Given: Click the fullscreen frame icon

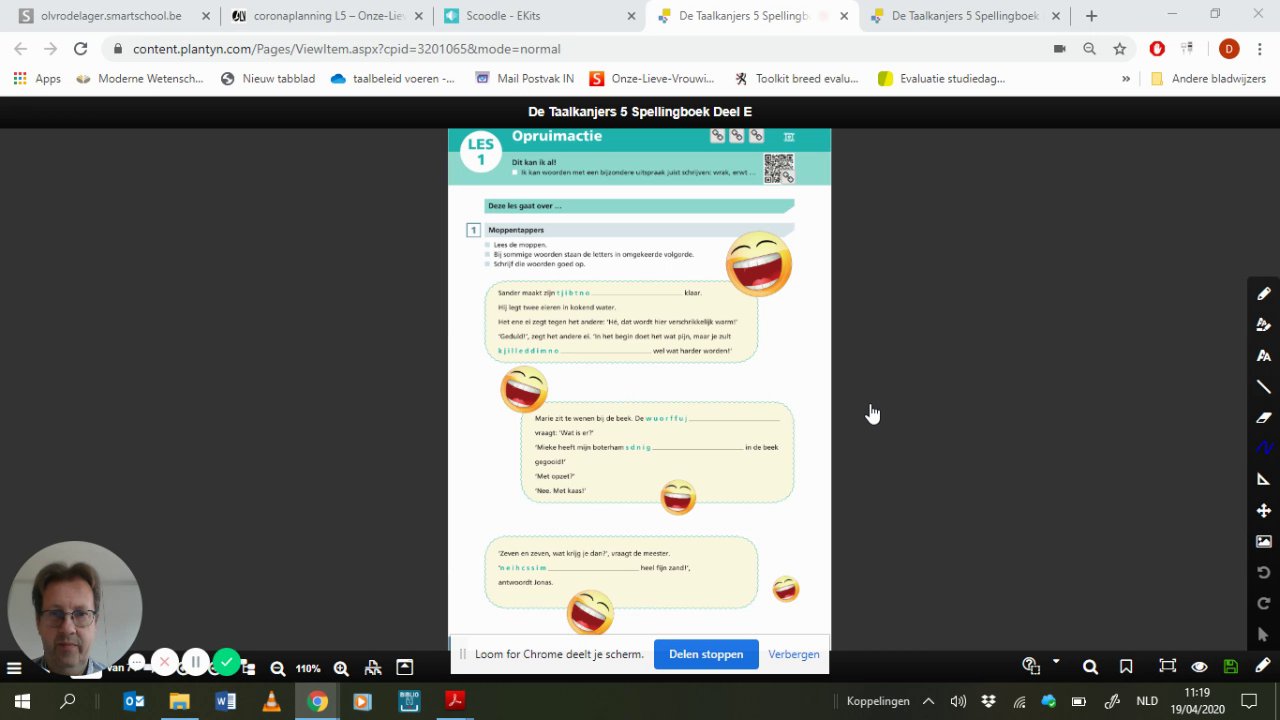Looking at the screenshot, I should [x=1167, y=667].
